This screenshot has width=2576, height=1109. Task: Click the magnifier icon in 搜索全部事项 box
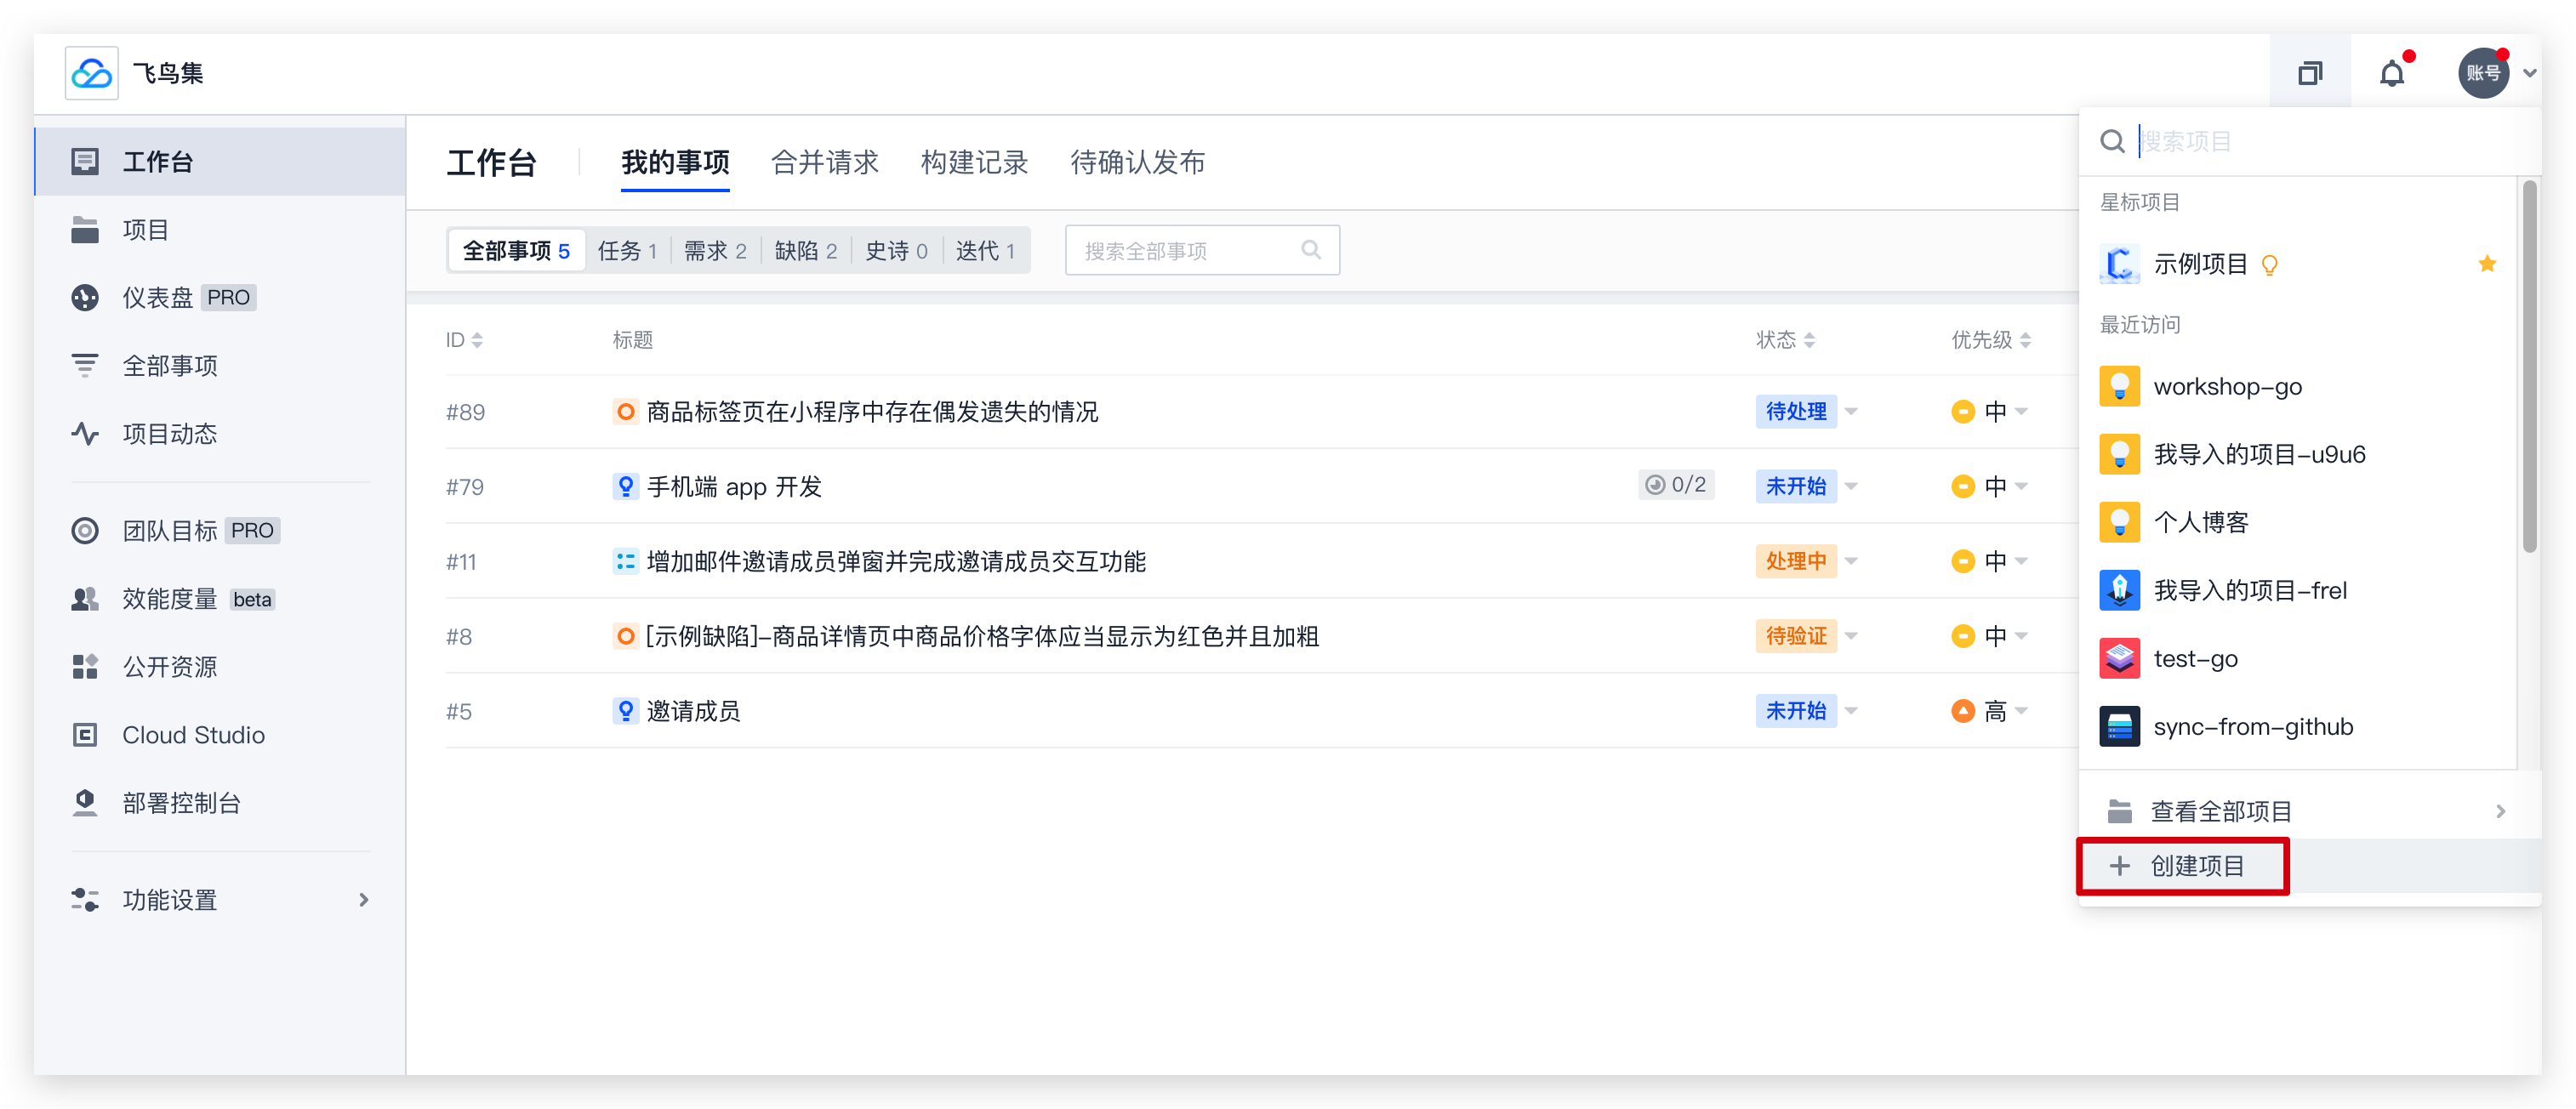click(1310, 250)
